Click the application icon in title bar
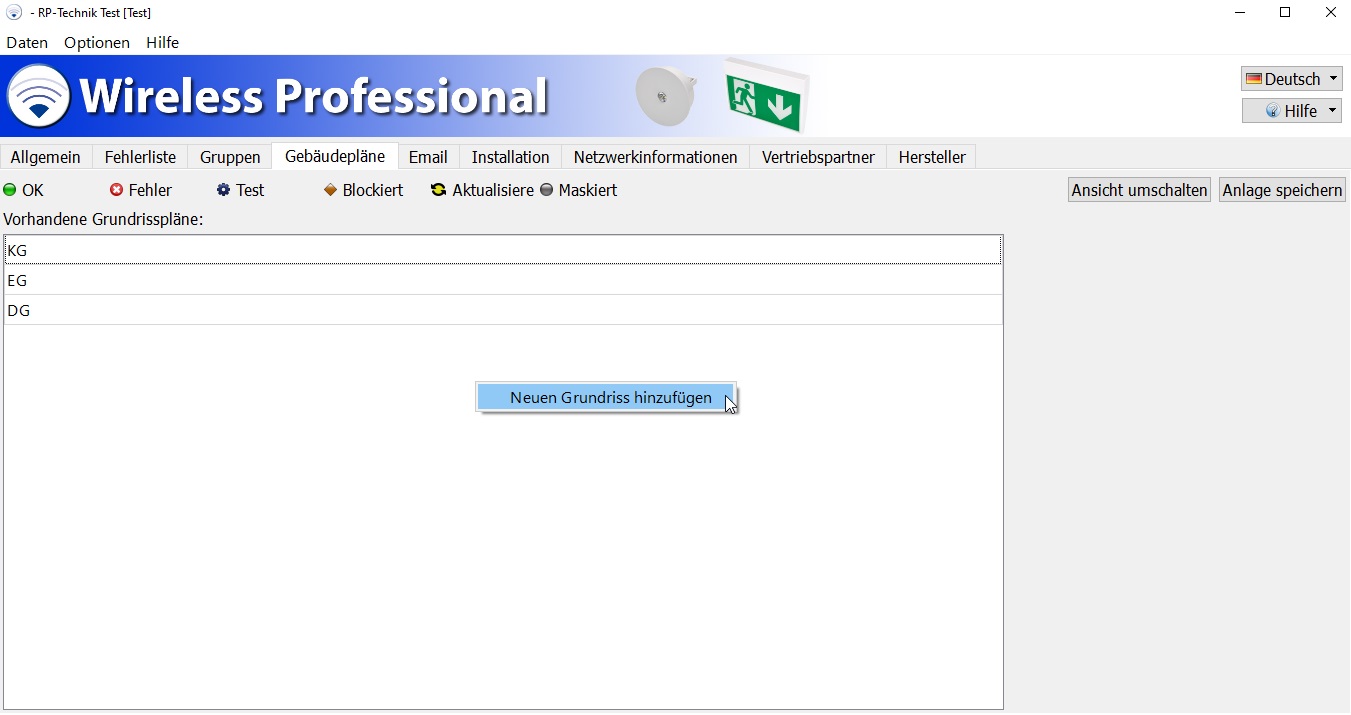1351x715 pixels. pyautogui.click(x=14, y=13)
